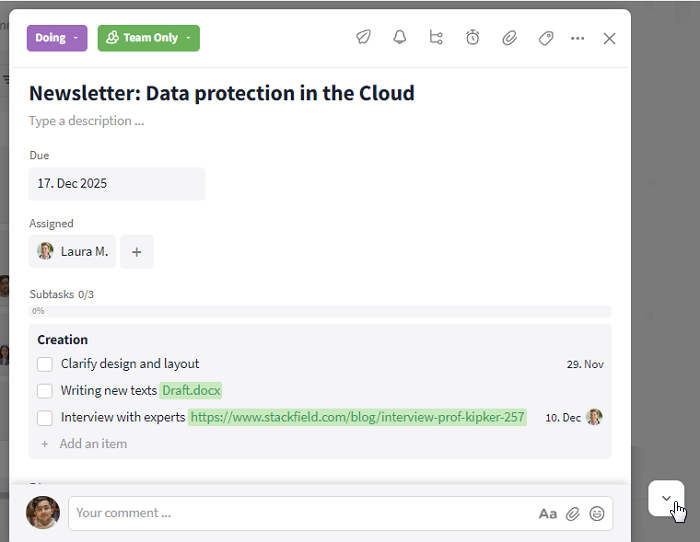This screenshot has height=542, width=700.
Task: Mark Interview with experts as done
Action: point(45,418)
